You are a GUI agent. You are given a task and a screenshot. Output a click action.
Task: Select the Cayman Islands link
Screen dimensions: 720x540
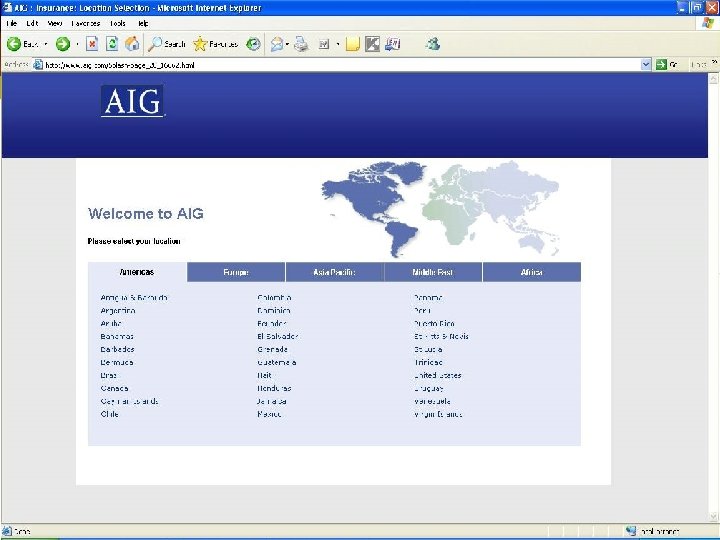129,401
